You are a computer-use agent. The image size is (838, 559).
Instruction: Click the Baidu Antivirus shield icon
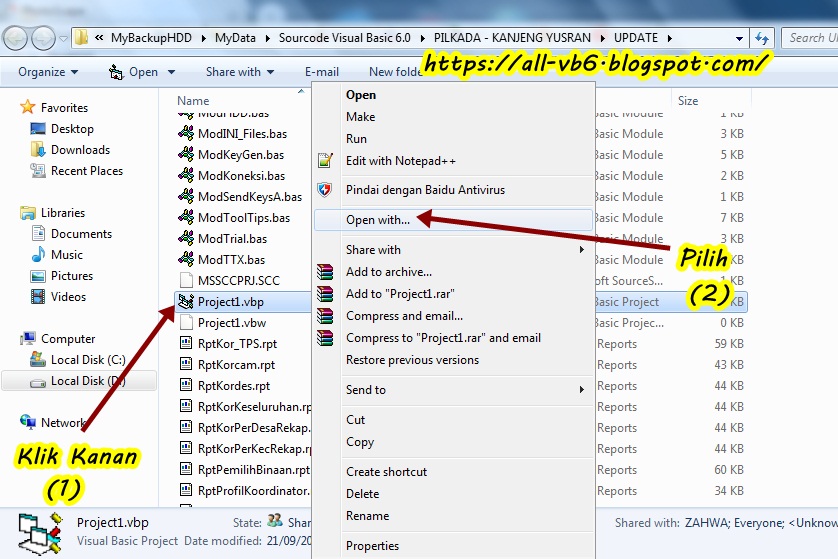point(324,190)
